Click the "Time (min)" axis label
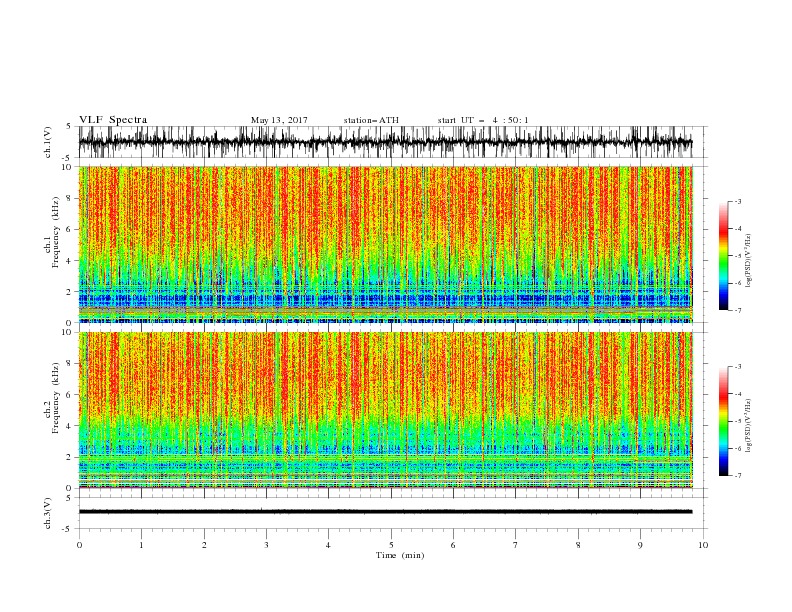 tap(400, 555)
